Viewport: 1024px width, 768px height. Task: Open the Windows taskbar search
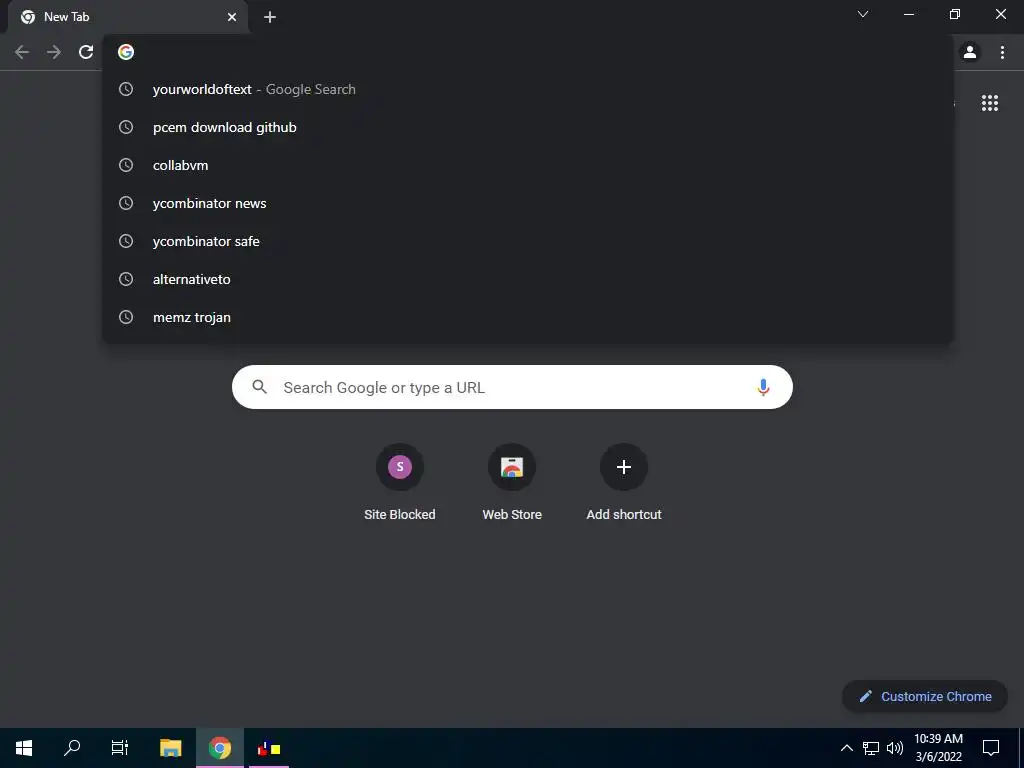[72, 748]
